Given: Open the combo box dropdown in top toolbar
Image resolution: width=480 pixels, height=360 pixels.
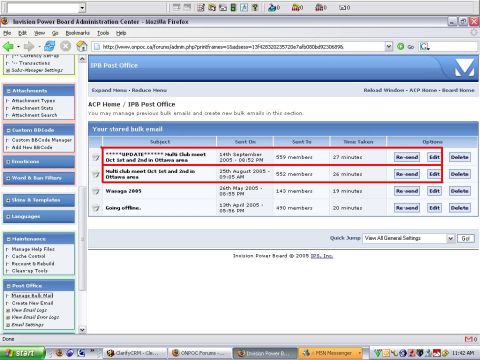Looking at the screenshot, I should (82, 8).
